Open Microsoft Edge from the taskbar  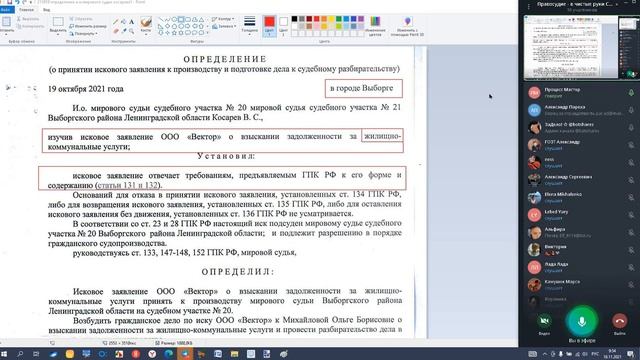pos(169,354)
